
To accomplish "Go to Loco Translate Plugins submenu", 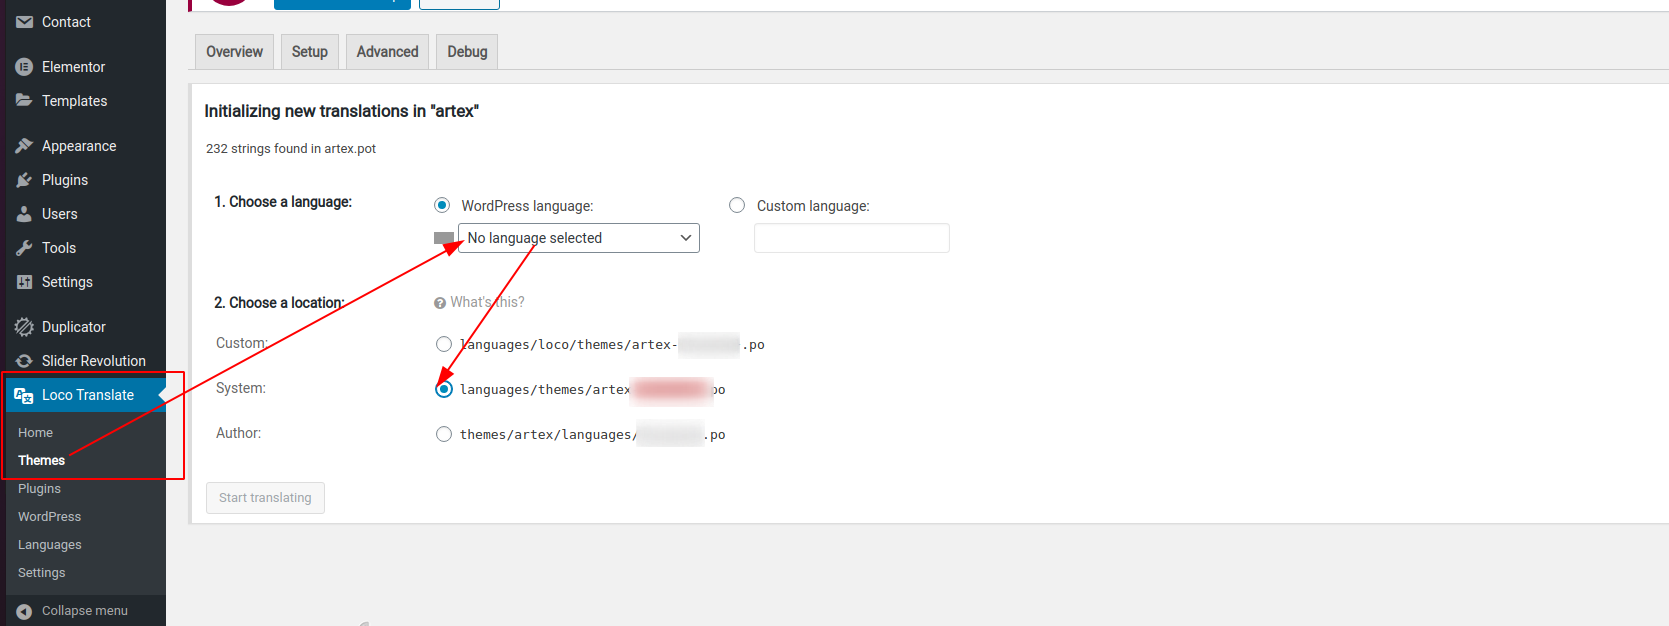I will pos(39,489).
